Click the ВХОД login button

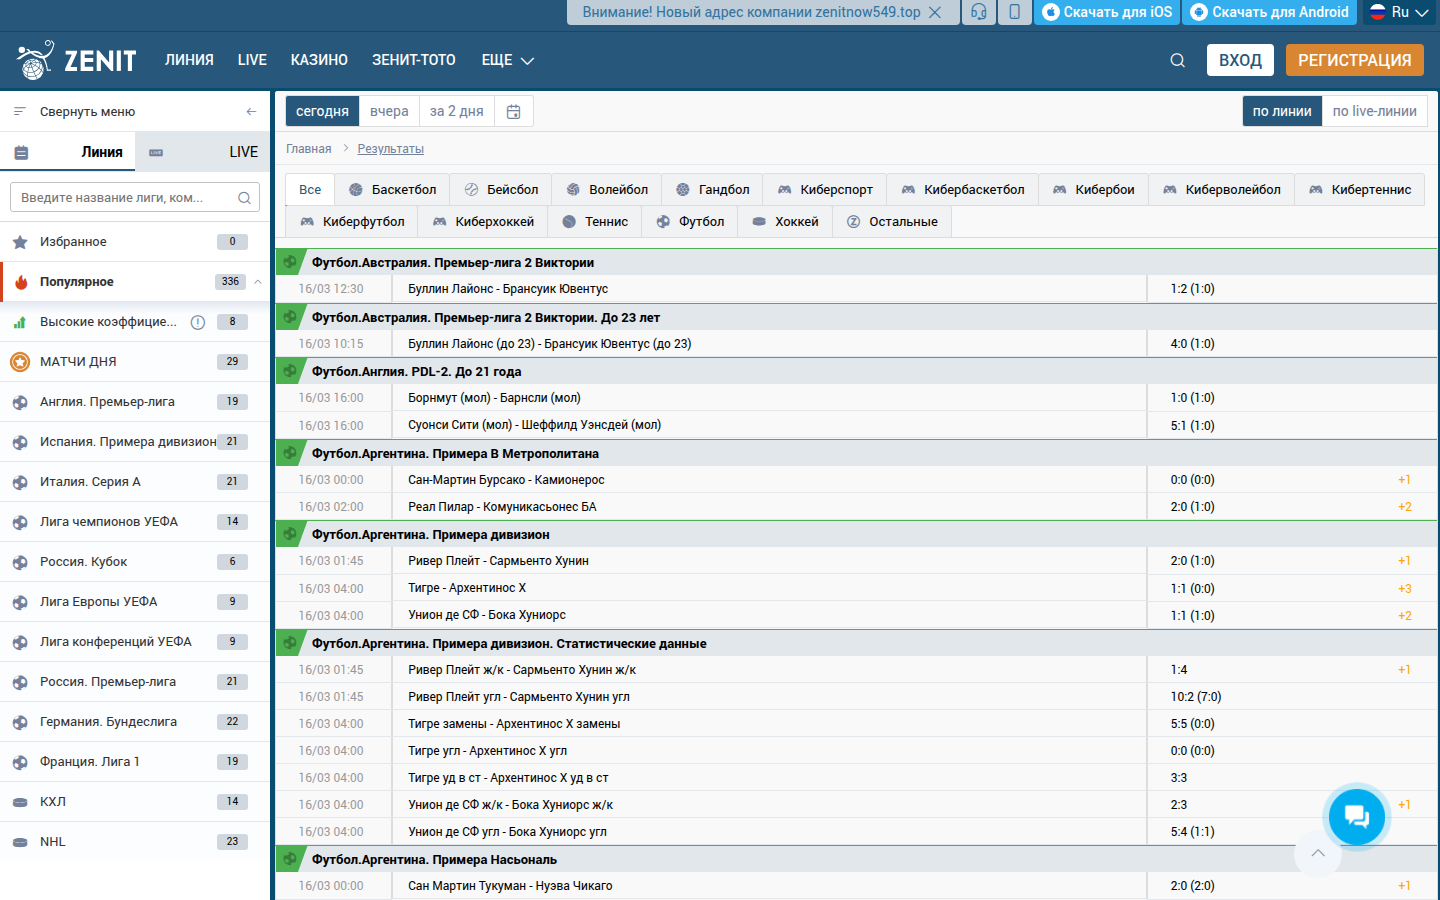[x=1239, y=61]
